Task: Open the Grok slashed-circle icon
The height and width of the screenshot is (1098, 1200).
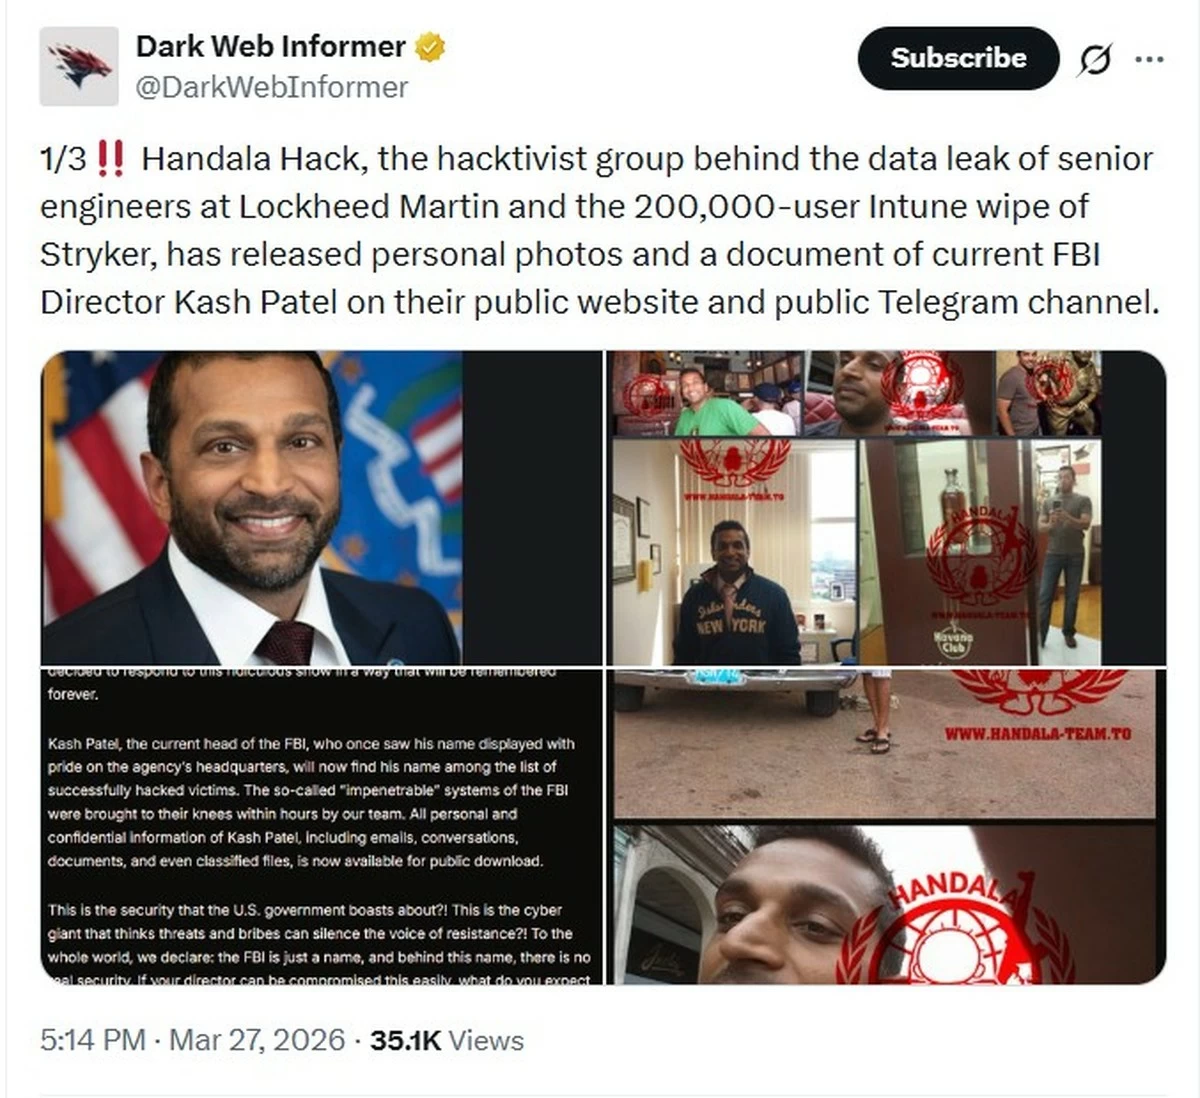Action: point(1094,60)
